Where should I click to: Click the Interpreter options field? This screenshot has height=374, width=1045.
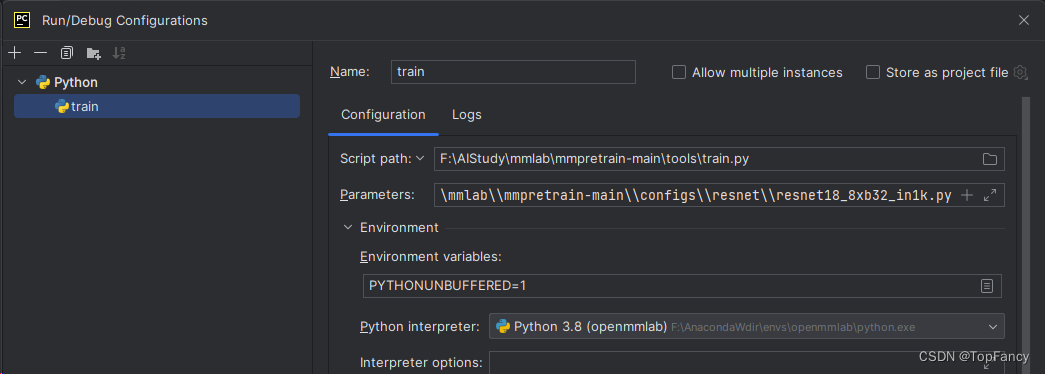746,363
